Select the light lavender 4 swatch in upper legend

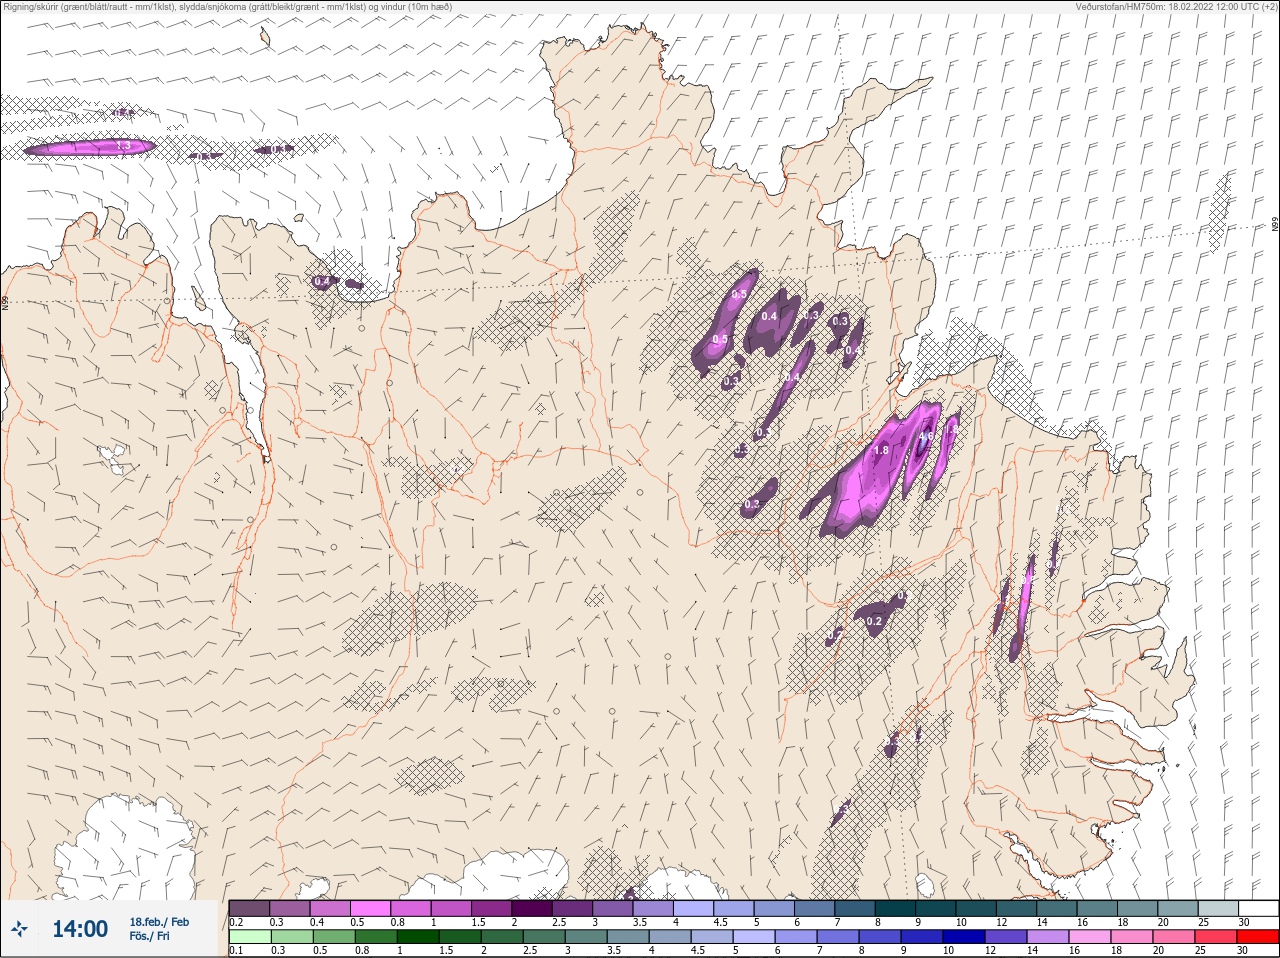[x=693, y=908]
